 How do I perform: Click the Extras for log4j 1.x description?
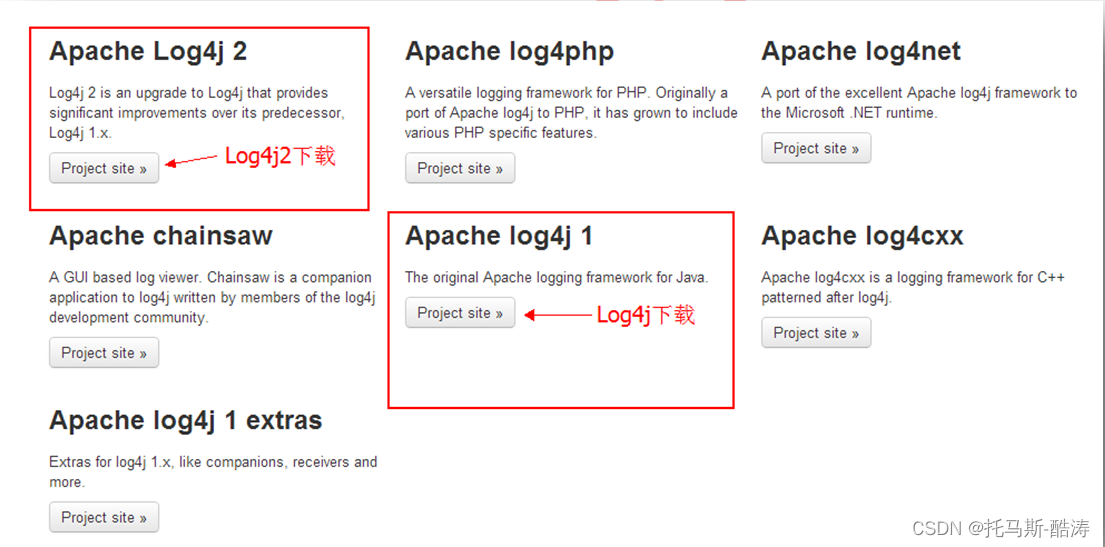tap(213, 472)
